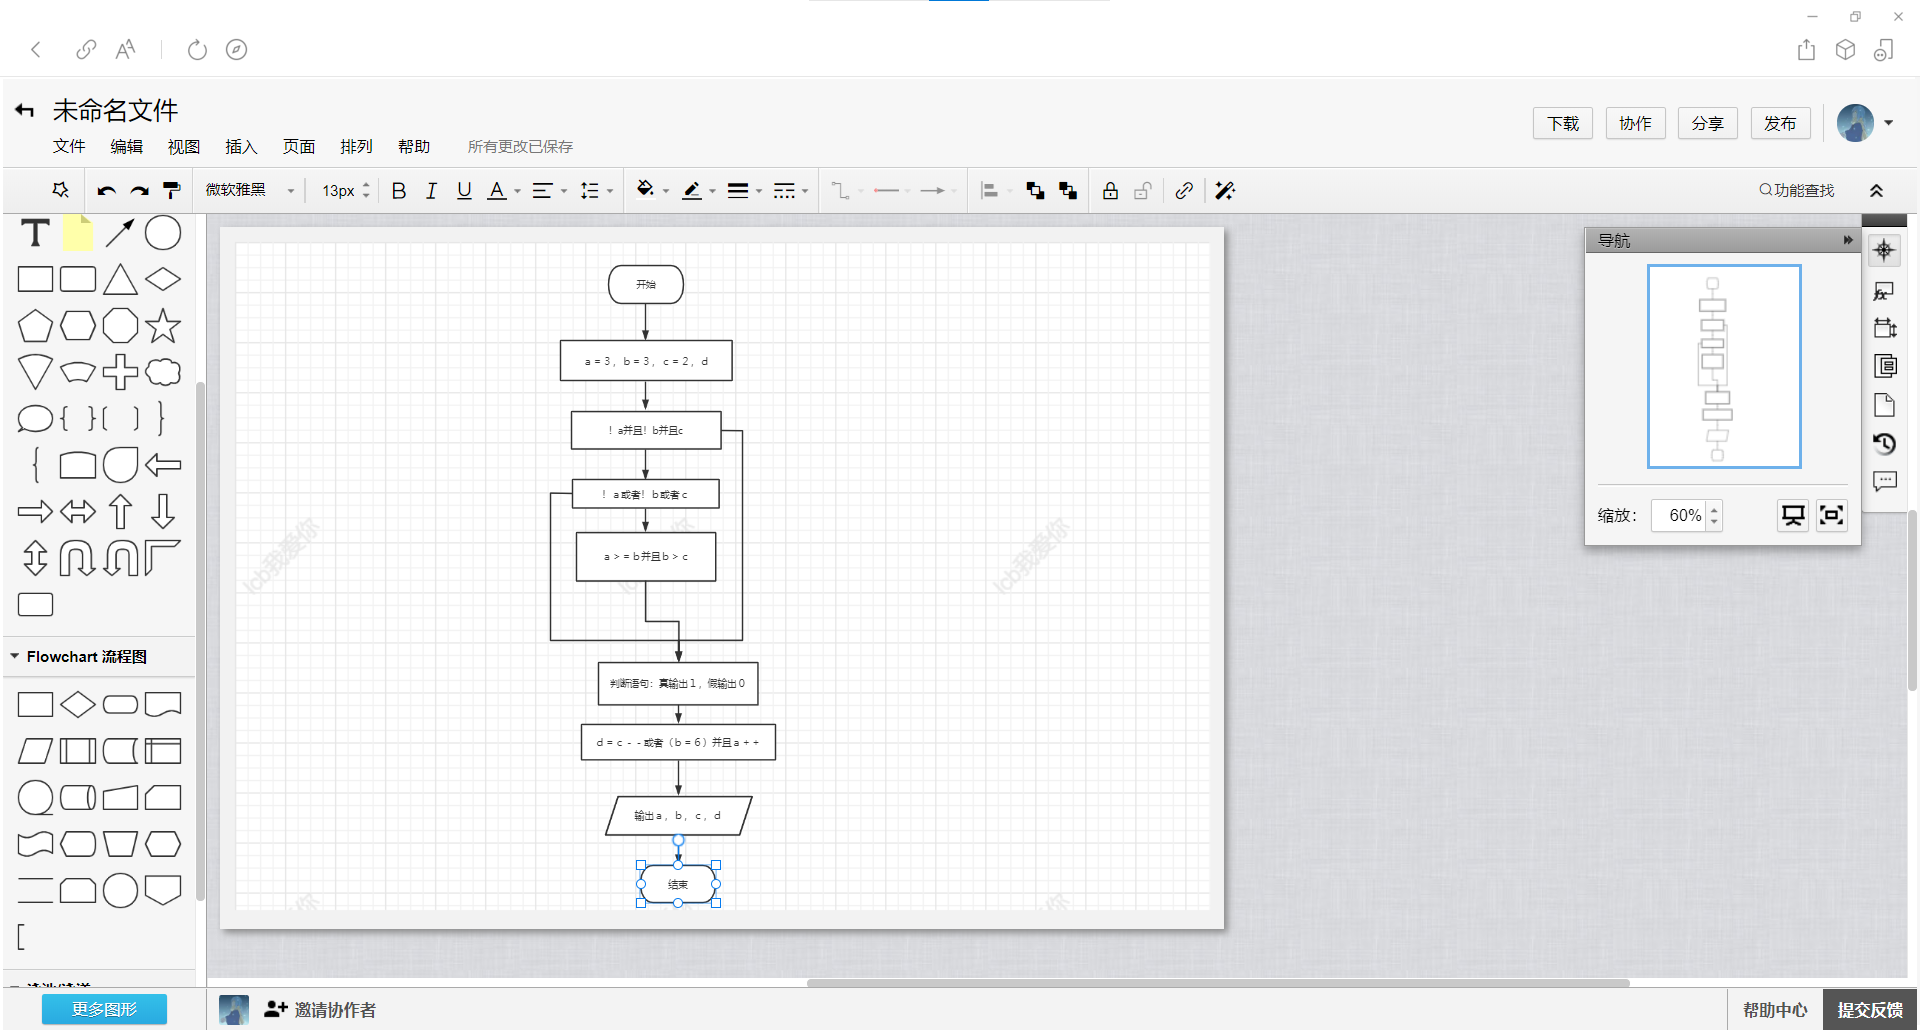Increase the font size stepper
This screenshot has width=1920, height=1030.
(x=366, y=184)
